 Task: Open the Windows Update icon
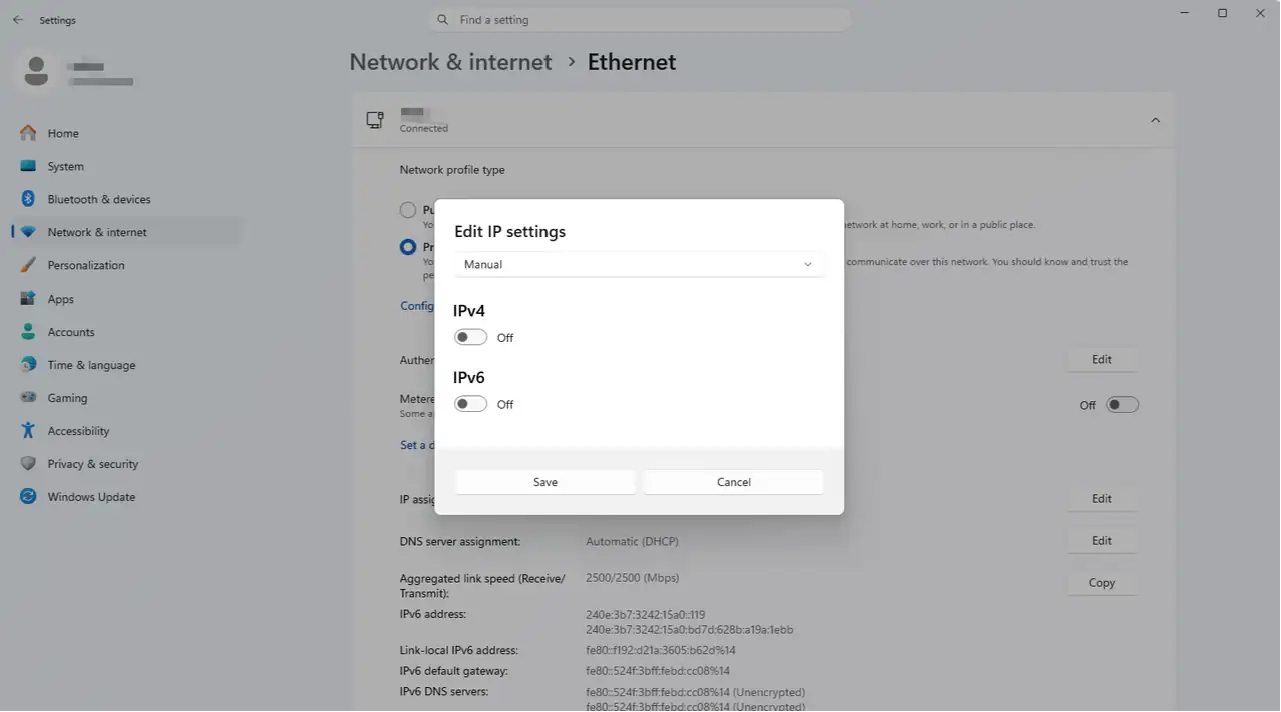(x=28, y=497)
